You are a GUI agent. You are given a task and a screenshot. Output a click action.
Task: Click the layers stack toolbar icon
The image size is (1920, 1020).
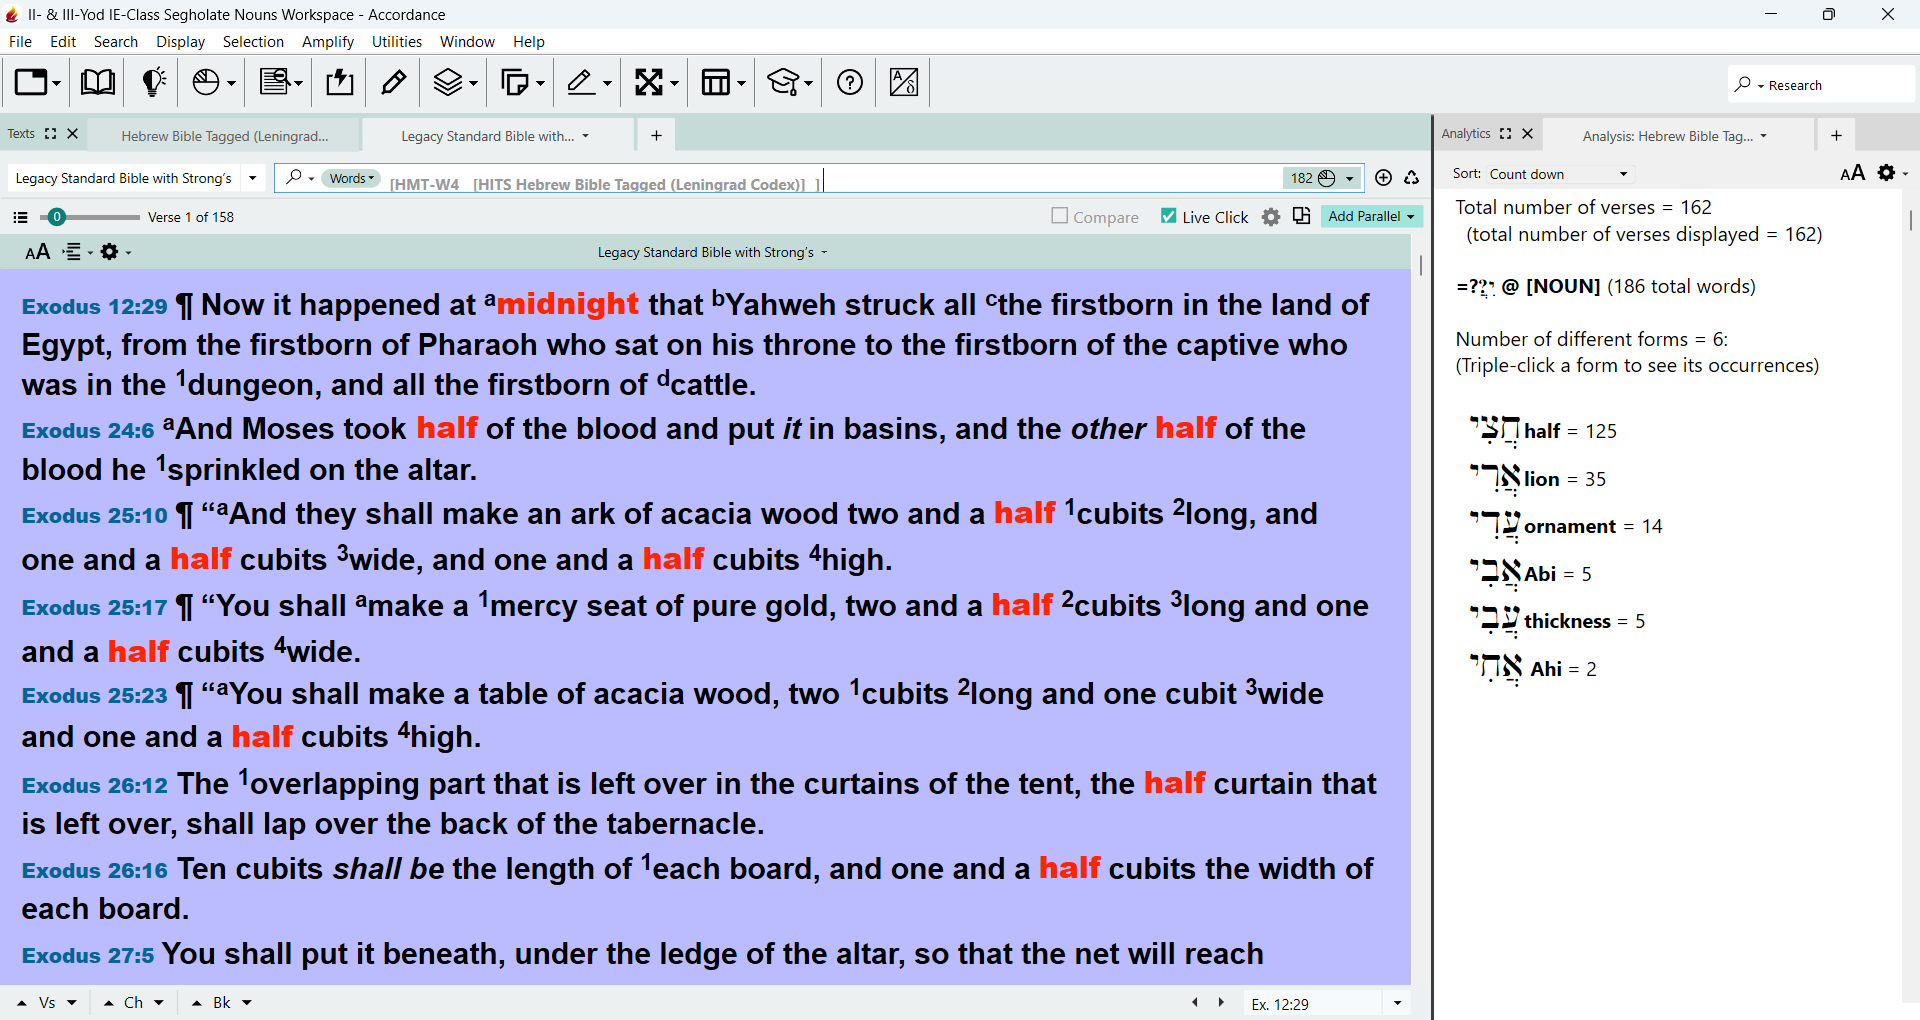coord(447,82)
